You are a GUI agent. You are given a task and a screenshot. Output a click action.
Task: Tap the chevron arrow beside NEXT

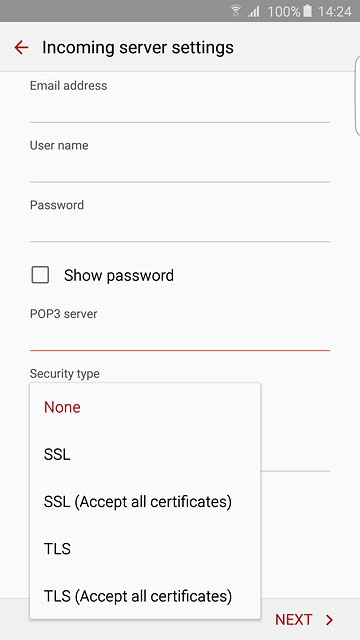click(329, 620)
